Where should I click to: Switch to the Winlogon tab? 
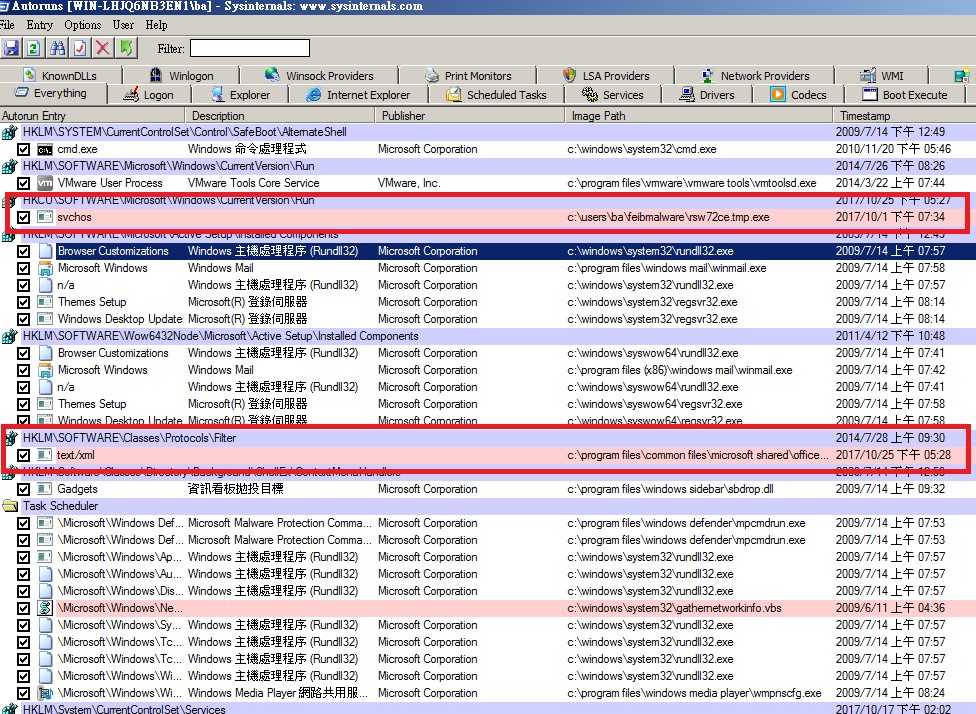182,75
